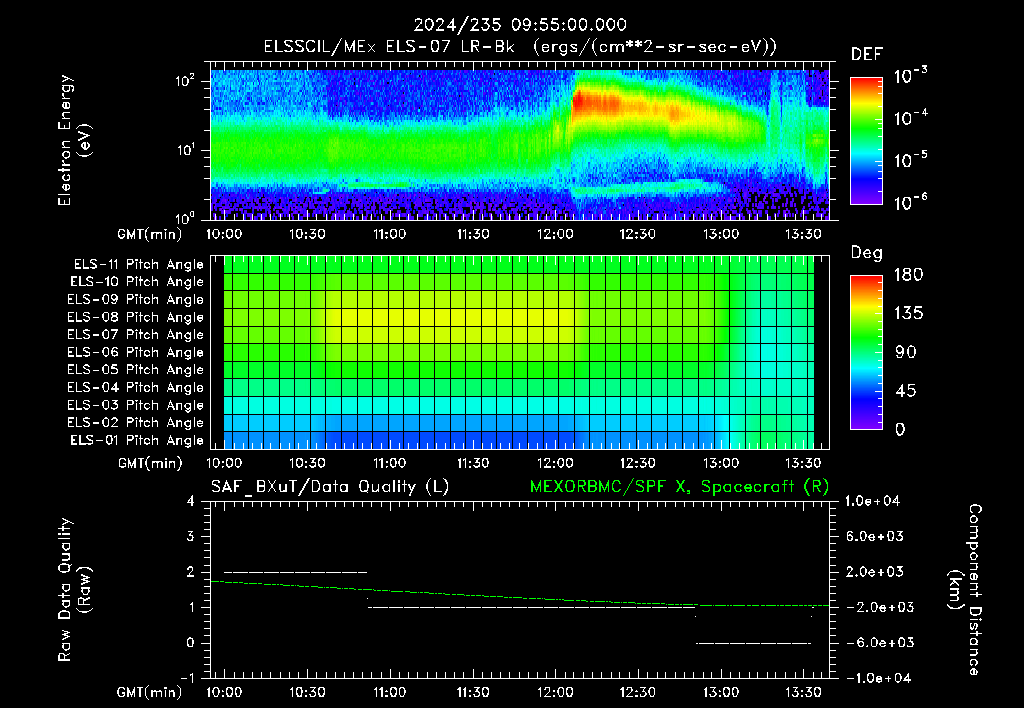This screenshot has width=1024, height=708.
Task: Click the Component Distance (km) axis label
Action: 965,590
